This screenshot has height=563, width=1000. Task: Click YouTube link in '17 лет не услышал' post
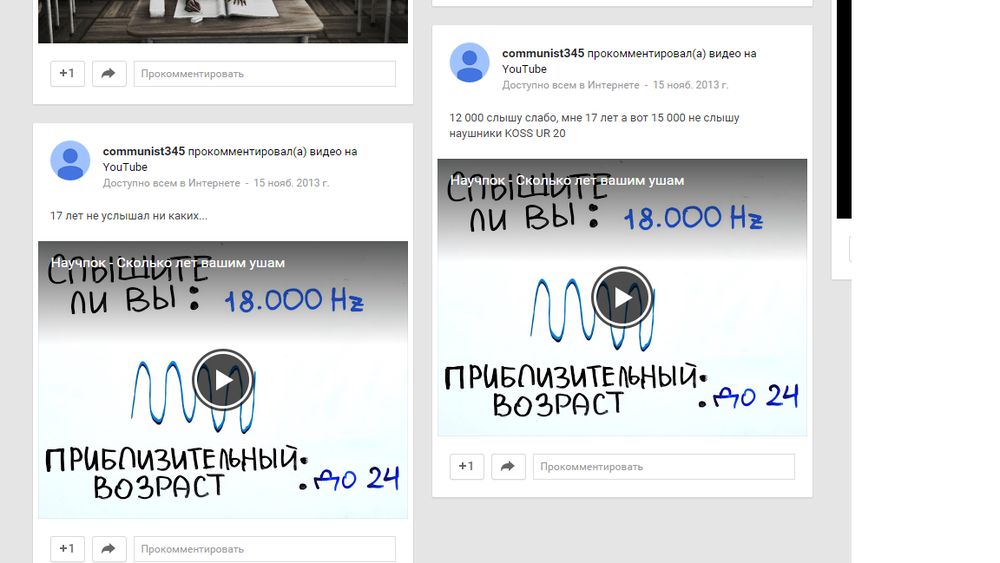(x=125, y=168)
